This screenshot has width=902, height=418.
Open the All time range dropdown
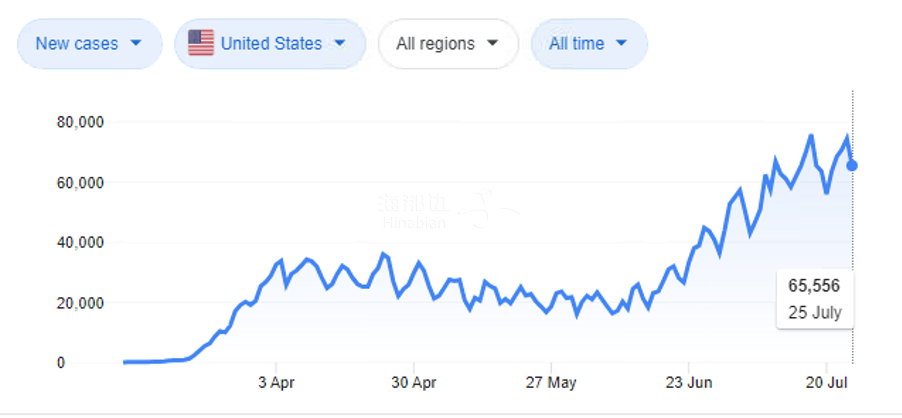(588, 44)
